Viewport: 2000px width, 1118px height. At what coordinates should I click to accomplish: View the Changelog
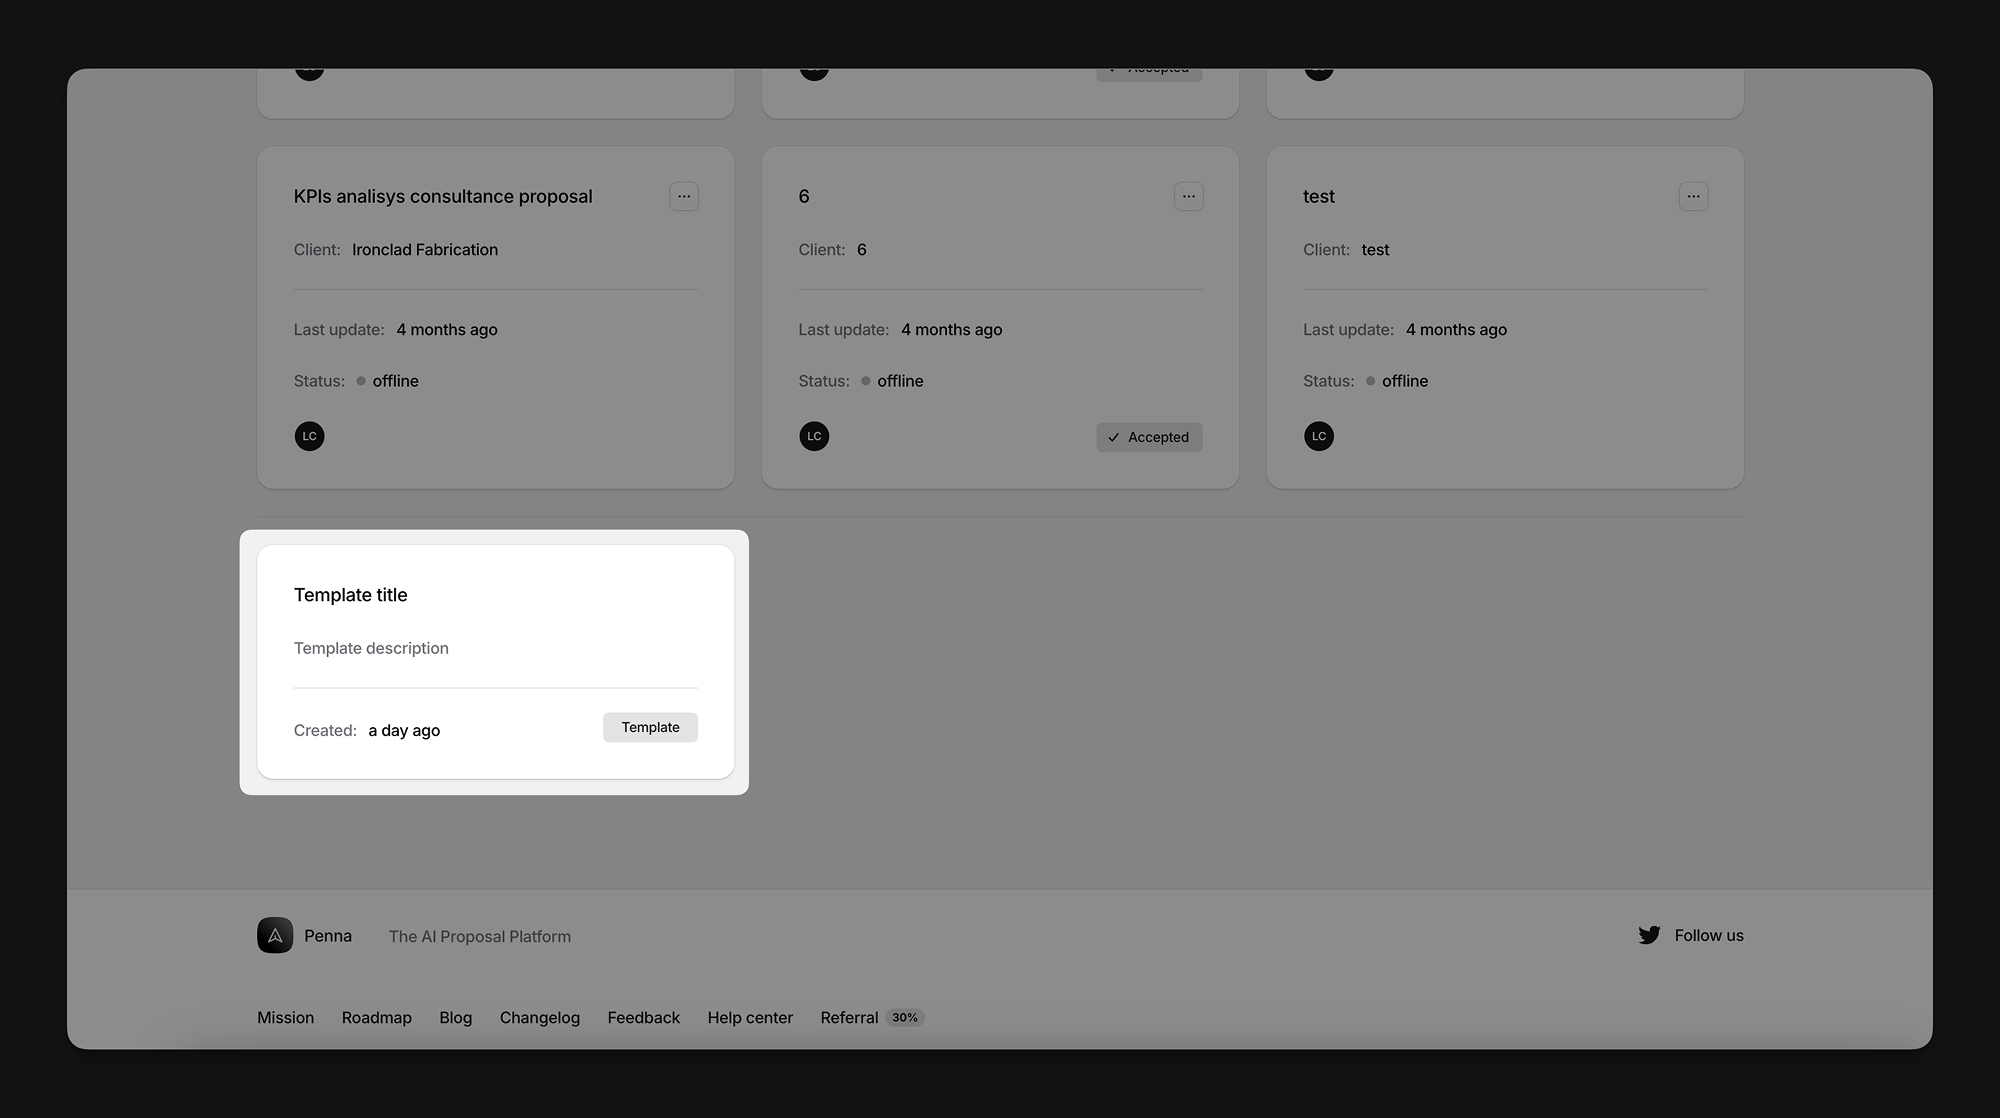tap(539, 1017)
